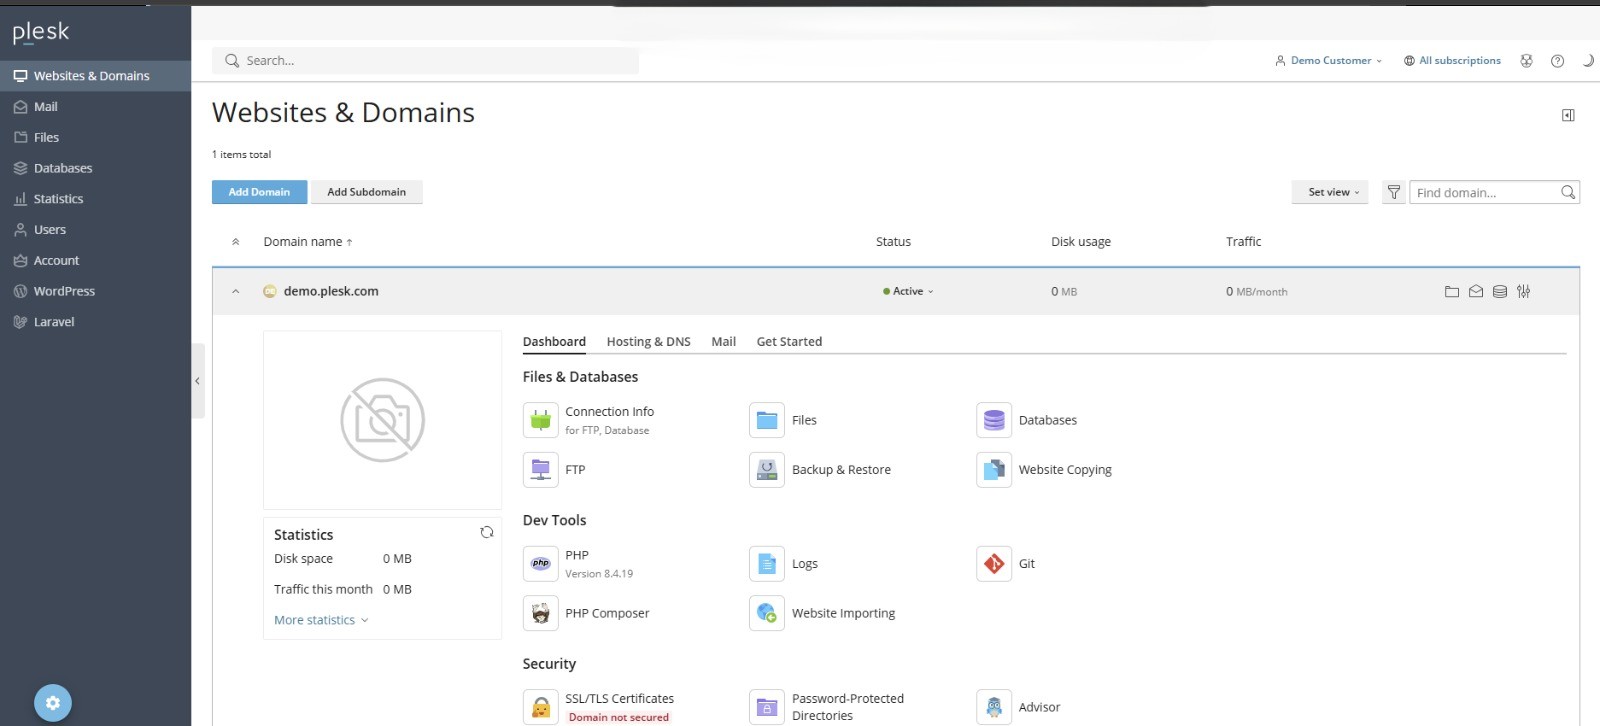Open the help question mark icon

tap(1557, 61)
